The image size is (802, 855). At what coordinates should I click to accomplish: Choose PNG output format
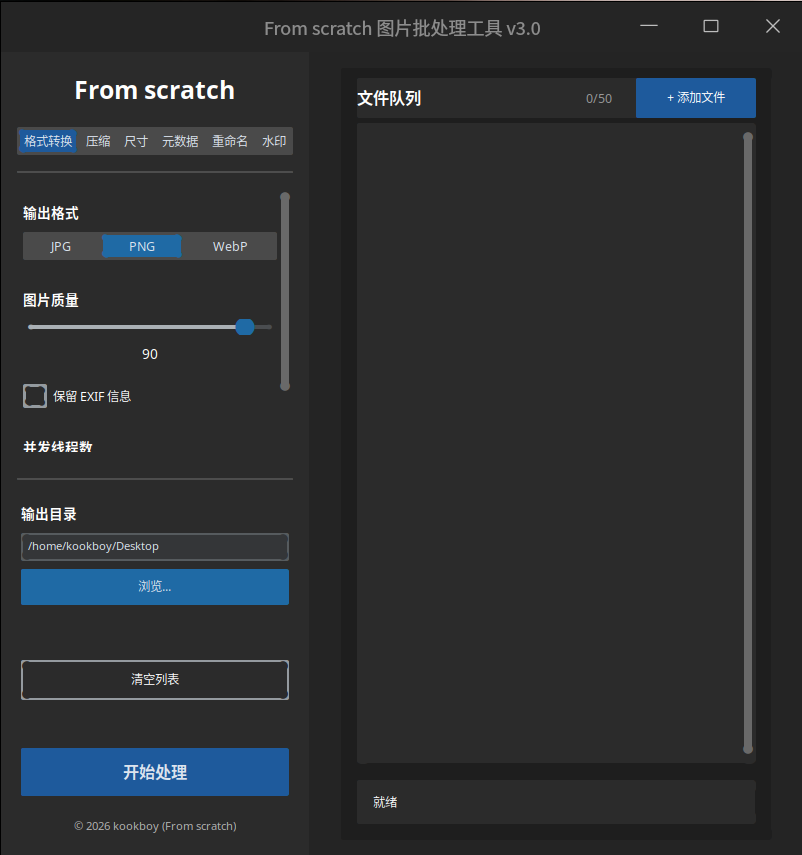tap(142, 246)
